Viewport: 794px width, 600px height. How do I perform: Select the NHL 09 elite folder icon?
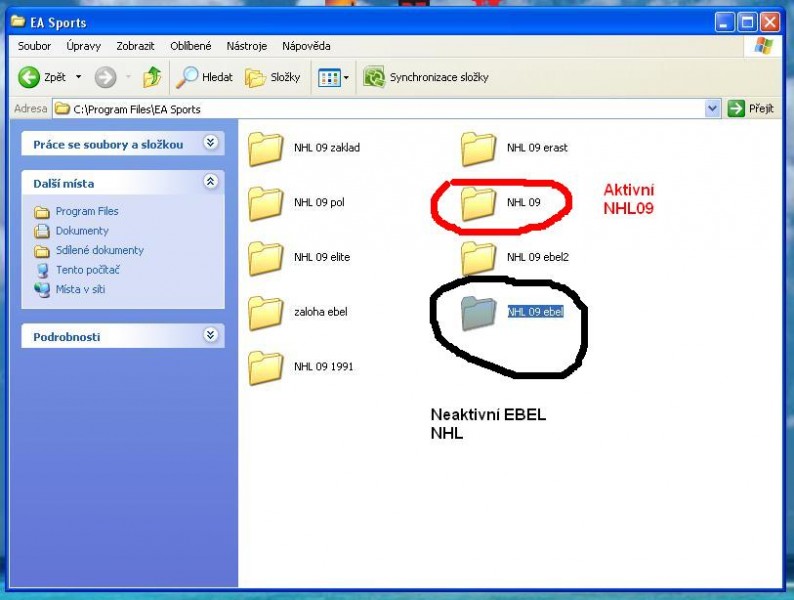(265, 258)
